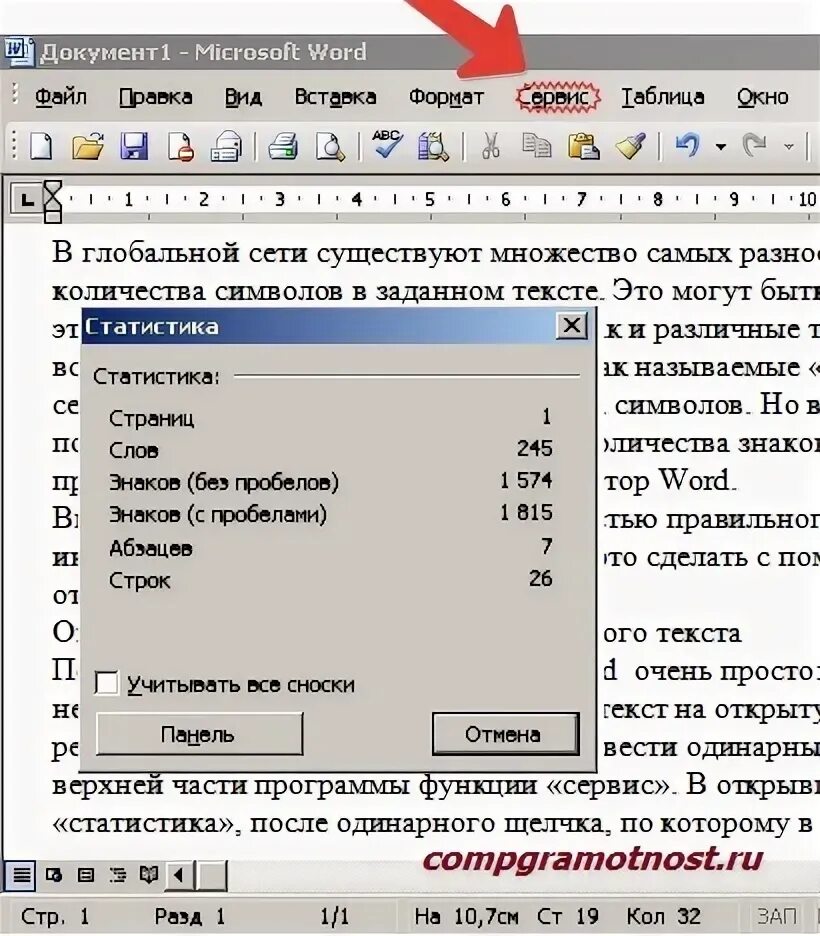Screen dimensions: 820x936
Task: Click the Страниц row label
Action: coord(152,418)
